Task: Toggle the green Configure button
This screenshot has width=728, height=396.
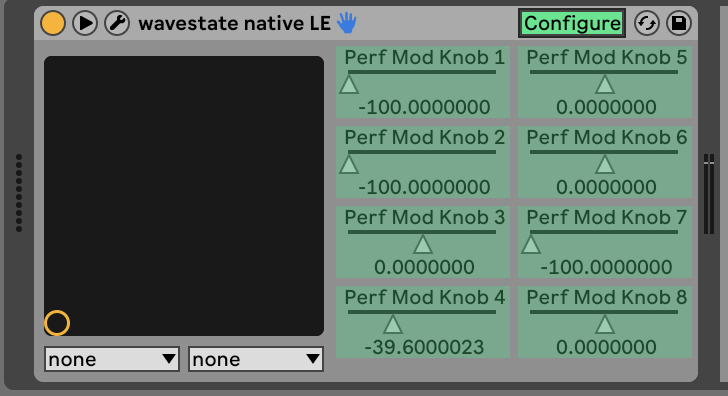Action: coord(572,23)
